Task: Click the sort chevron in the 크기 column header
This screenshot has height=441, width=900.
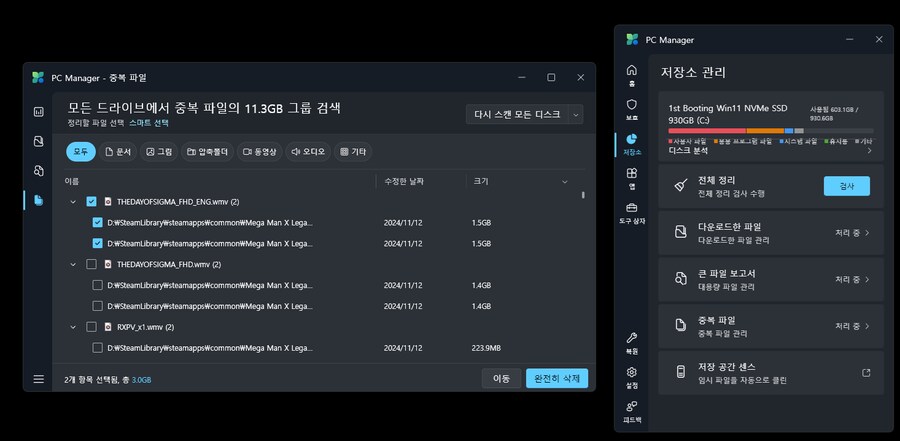Action: (x=564, y=181)
